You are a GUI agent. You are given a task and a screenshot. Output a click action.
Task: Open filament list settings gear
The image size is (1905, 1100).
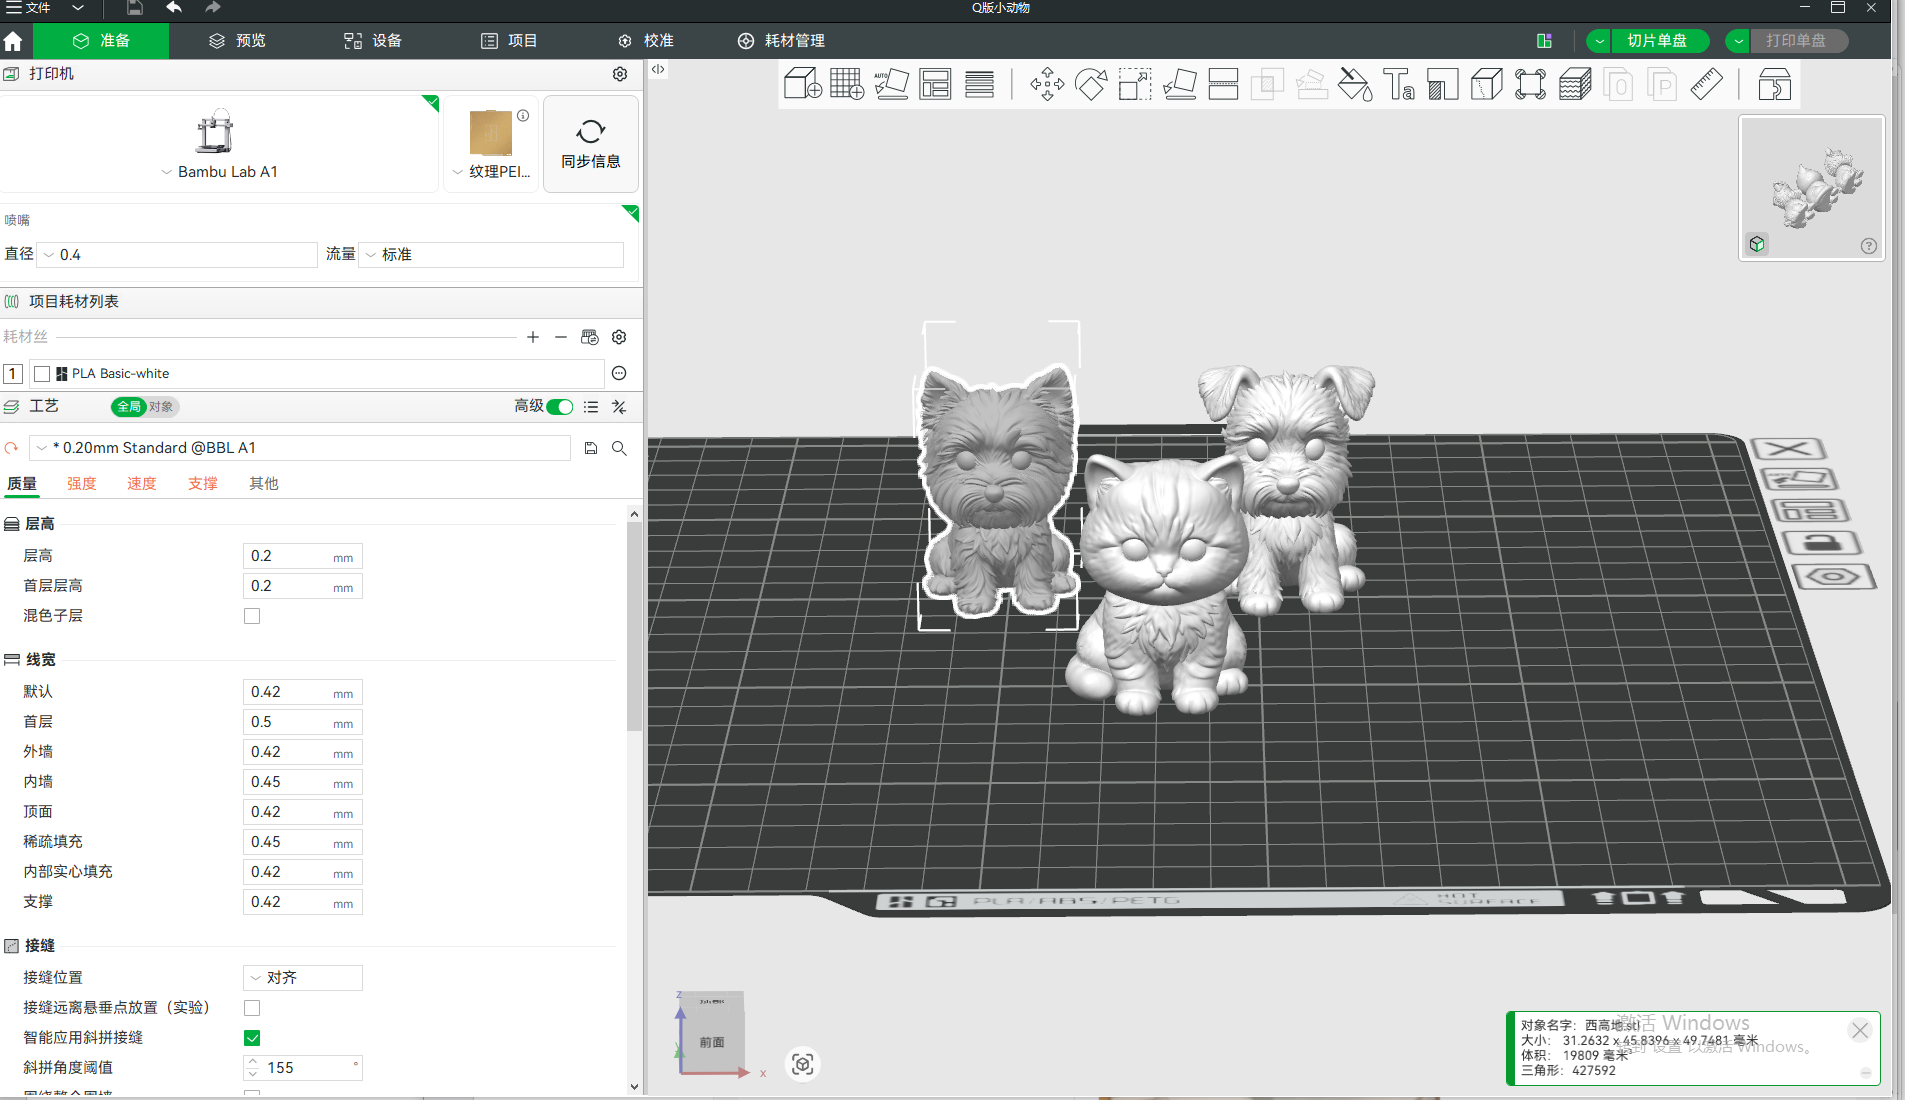[x=619, y=337]
